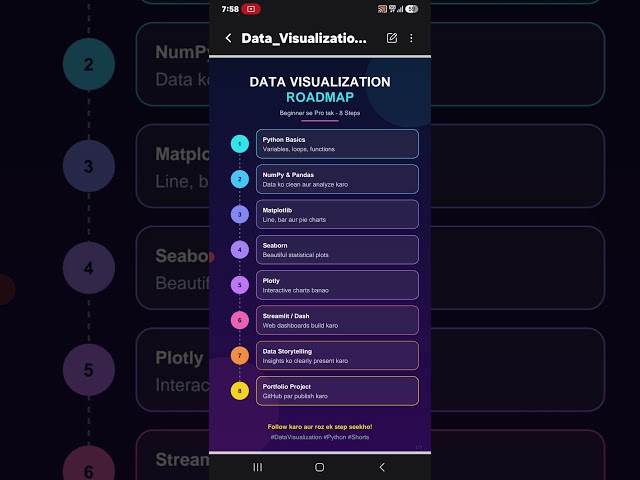Image resolution: width=640 pixels, height=480 pixels.
Task: Open the three-dot overflow menu
Action: 411,38
